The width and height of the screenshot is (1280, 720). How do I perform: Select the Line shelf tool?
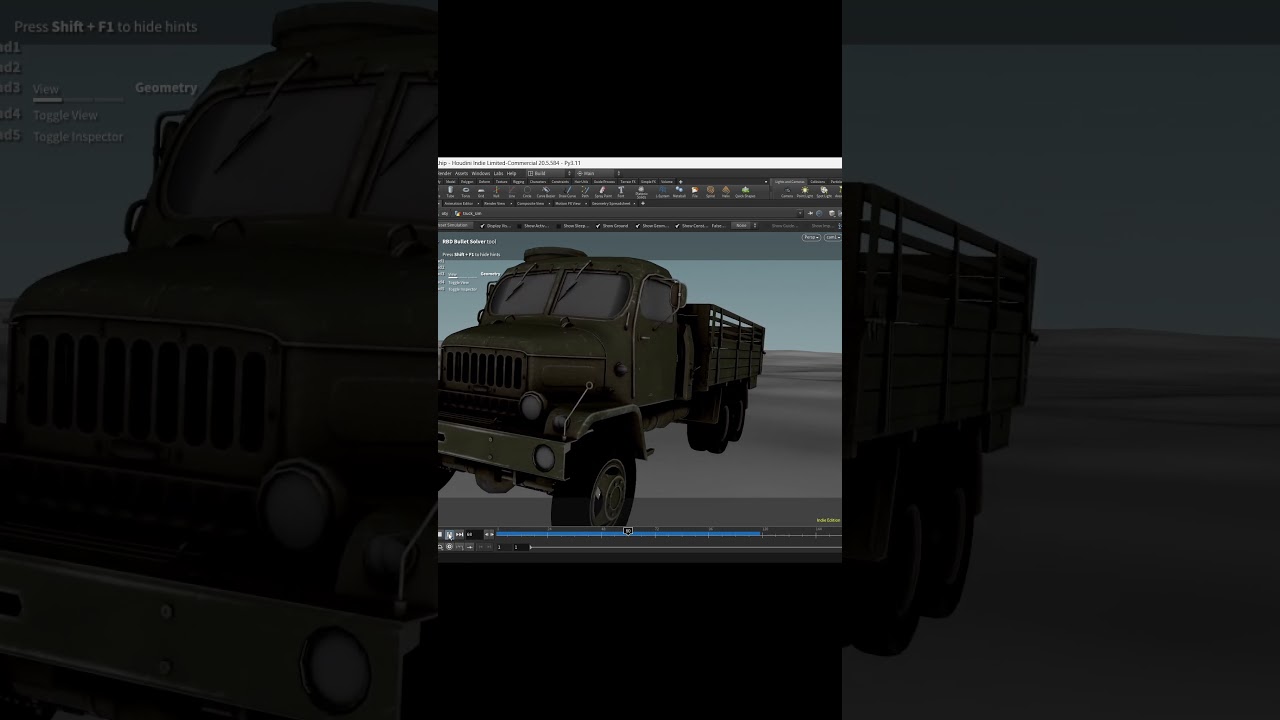[512, 192]
